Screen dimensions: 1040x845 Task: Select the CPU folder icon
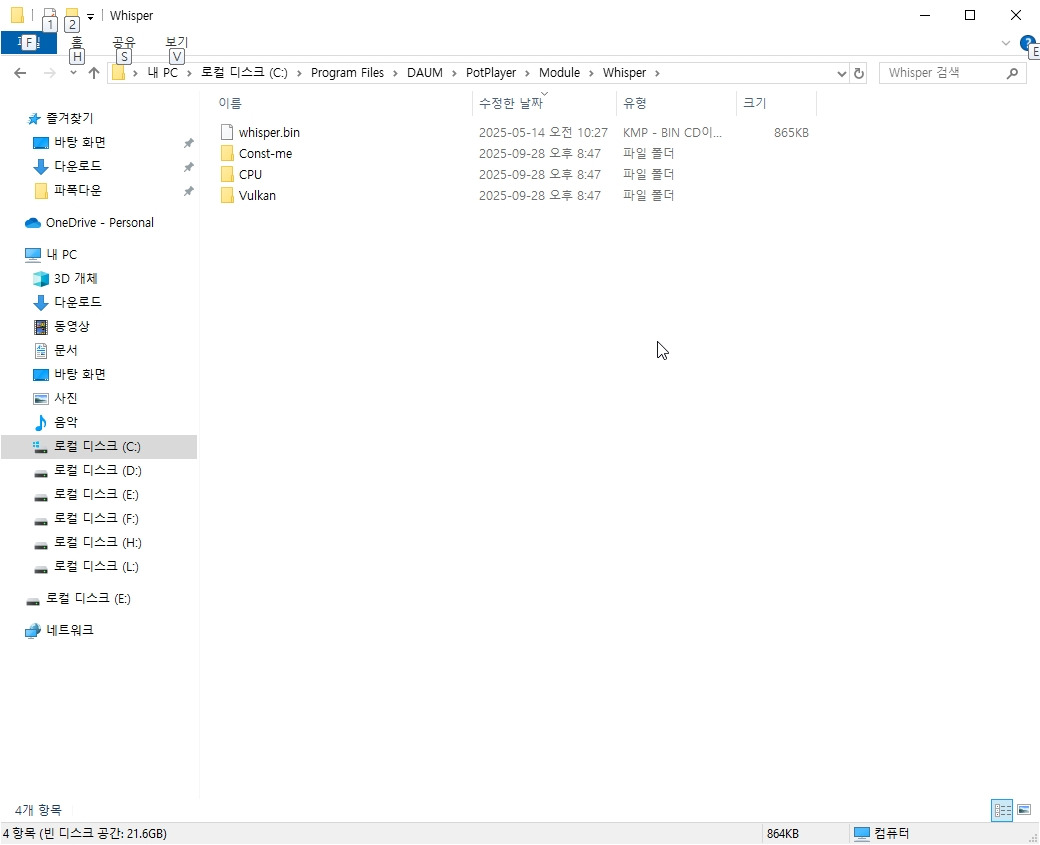[x=227, y=174]
